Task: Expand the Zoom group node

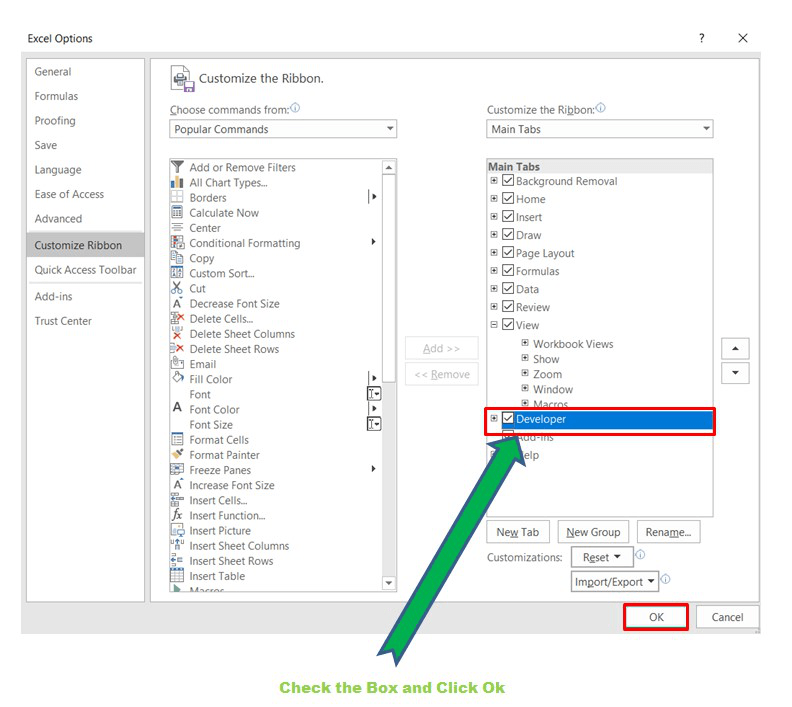Action: (x=525, y=373)
